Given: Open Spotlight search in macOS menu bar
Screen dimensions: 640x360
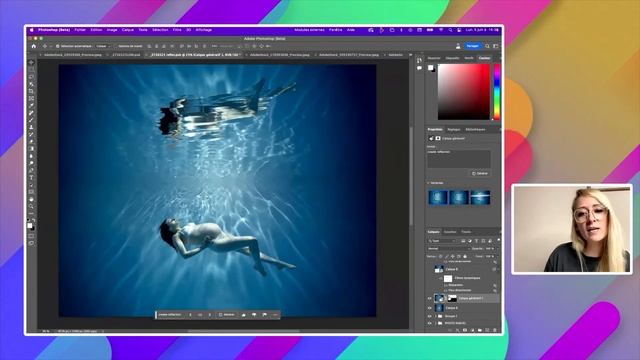Looking at the screenshot, I should coord(450,30).
